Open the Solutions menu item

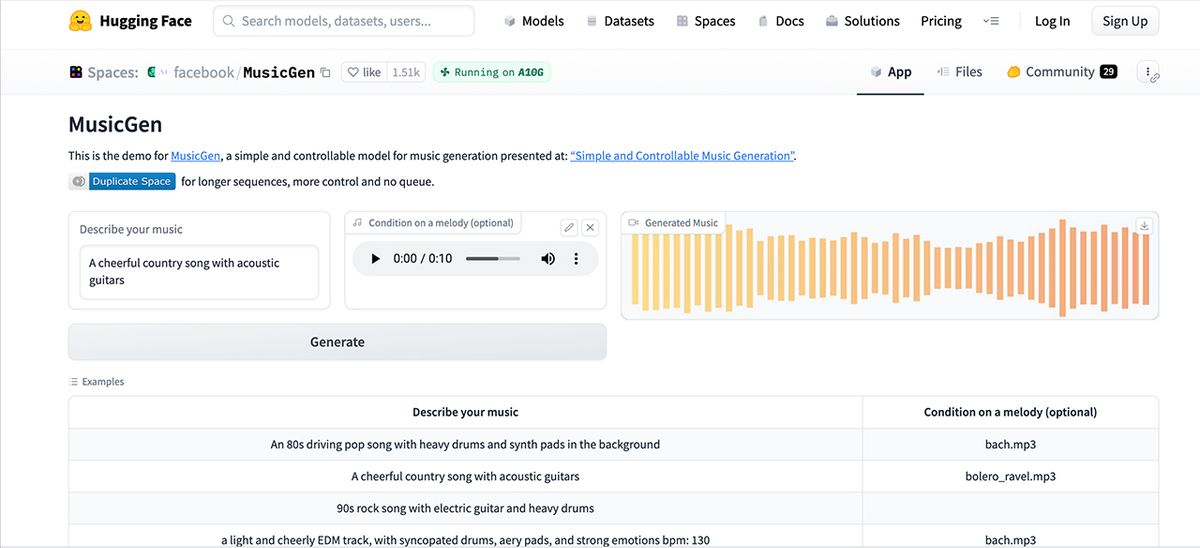(x=862, y=21)
